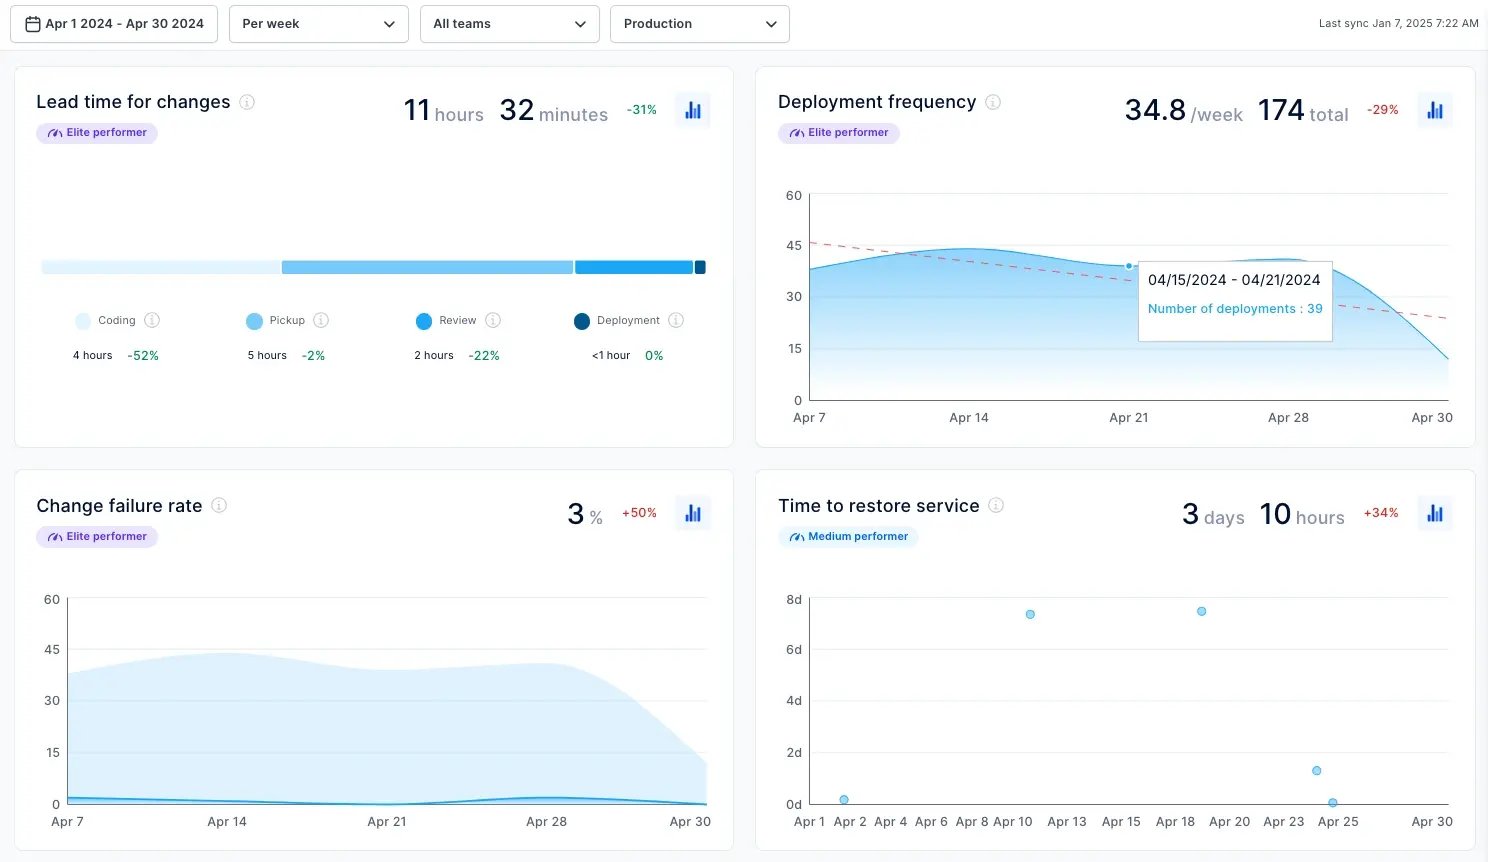The height and width of the screenshot is (862, 1488).
Task: Click the info icon beside the Deployment legend entry
Action: [677, 320]
